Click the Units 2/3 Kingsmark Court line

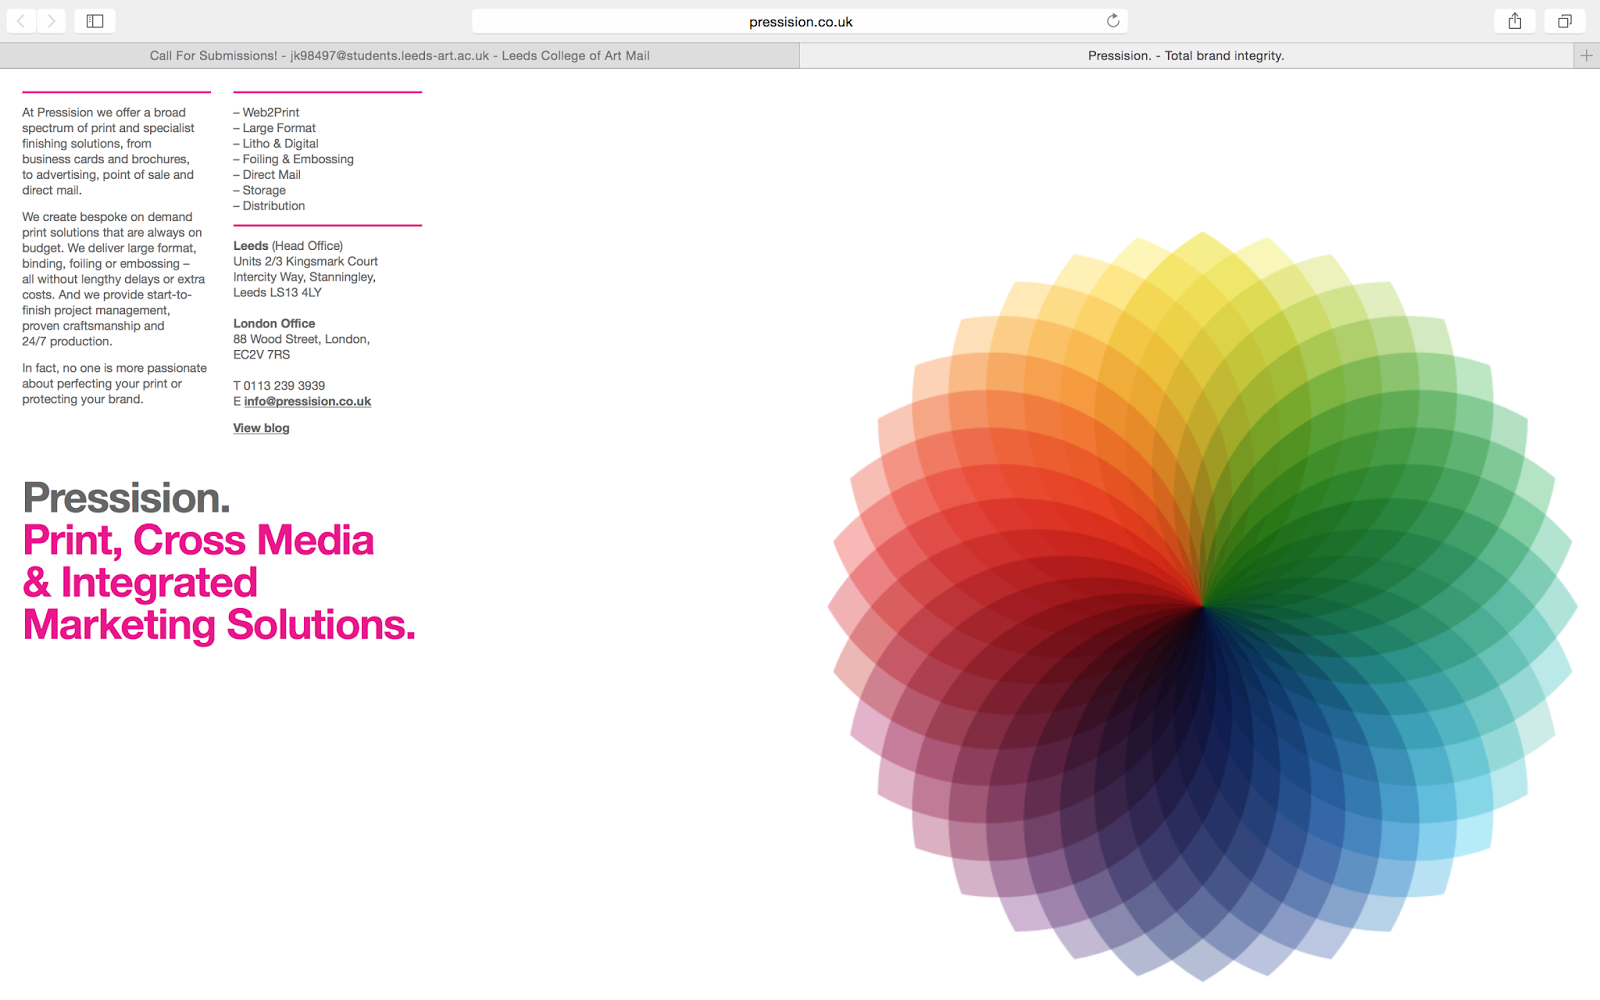[305, 261]
